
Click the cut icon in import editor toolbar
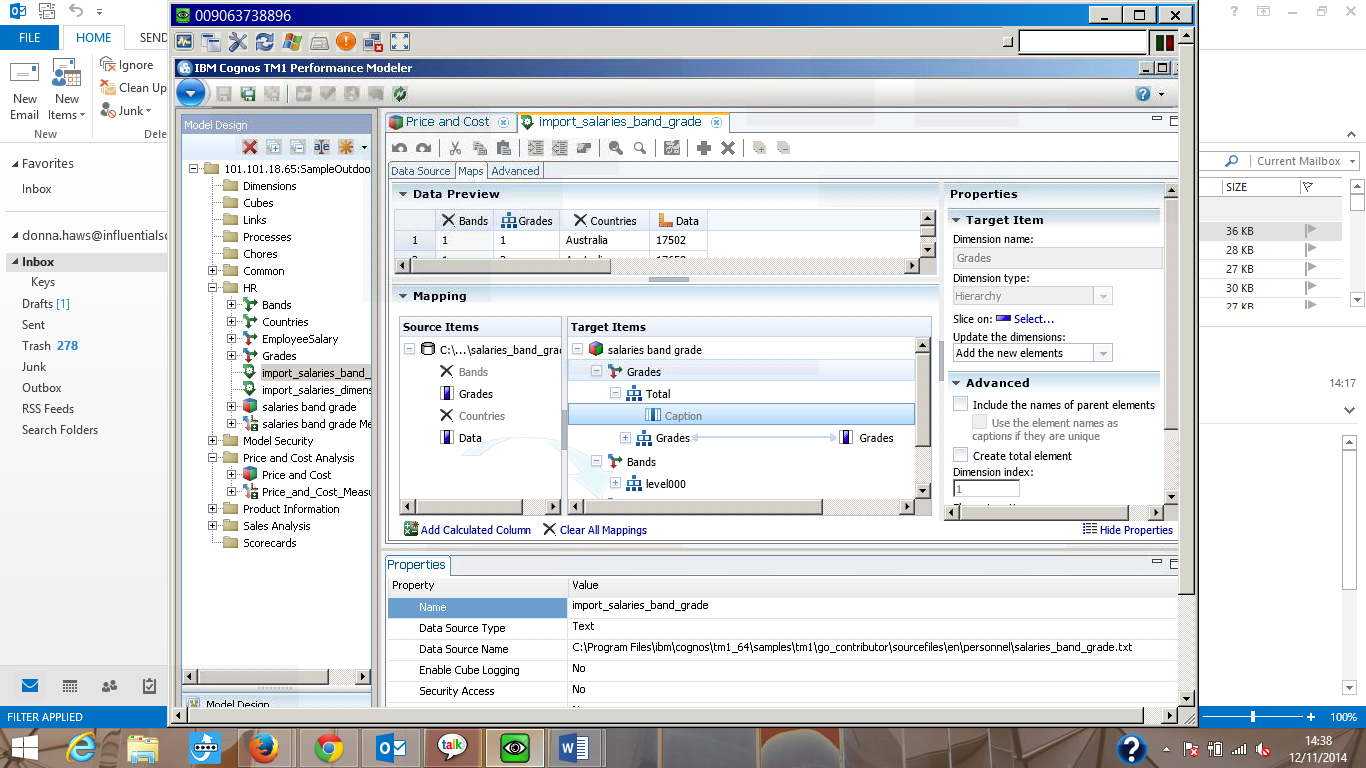pyautogui.click(x=455, y=148)
